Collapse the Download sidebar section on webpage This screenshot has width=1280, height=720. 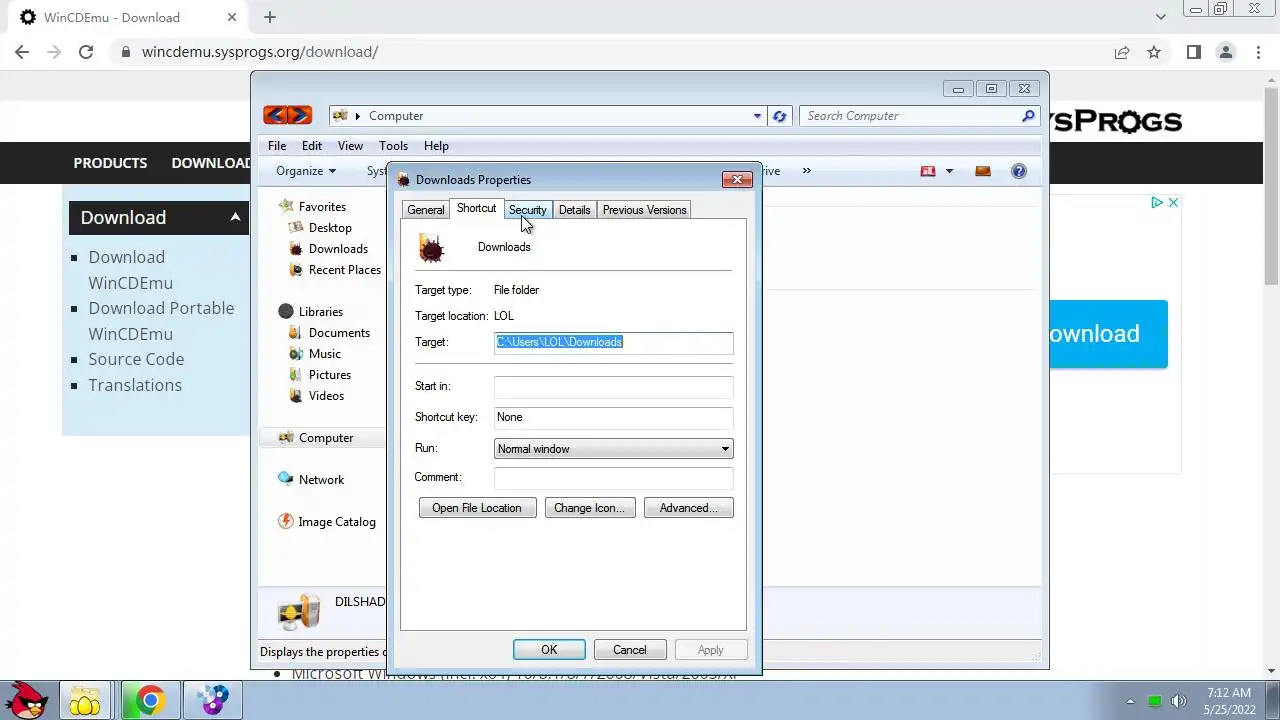tap(235, 217)
